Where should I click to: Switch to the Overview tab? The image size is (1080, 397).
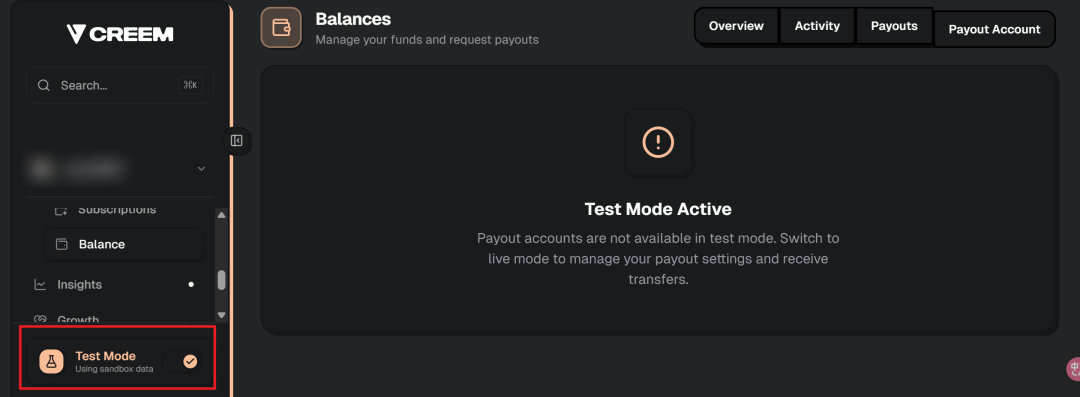coord(736,26)
